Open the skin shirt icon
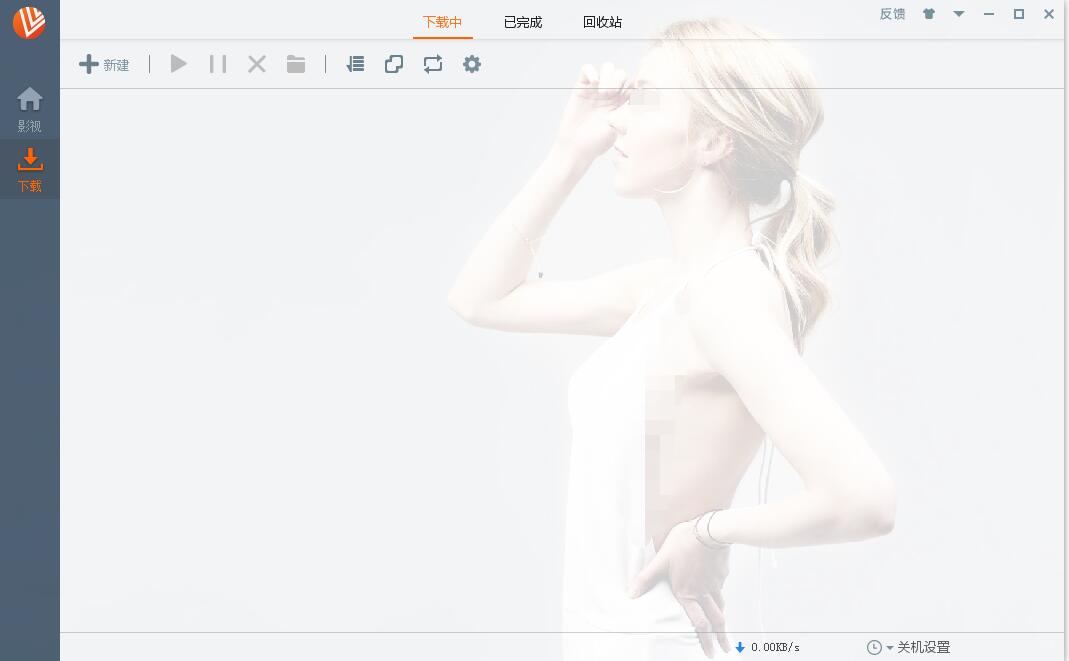Image resolution: width=1069 pixels, height=661 pixels. pos(929,14)
